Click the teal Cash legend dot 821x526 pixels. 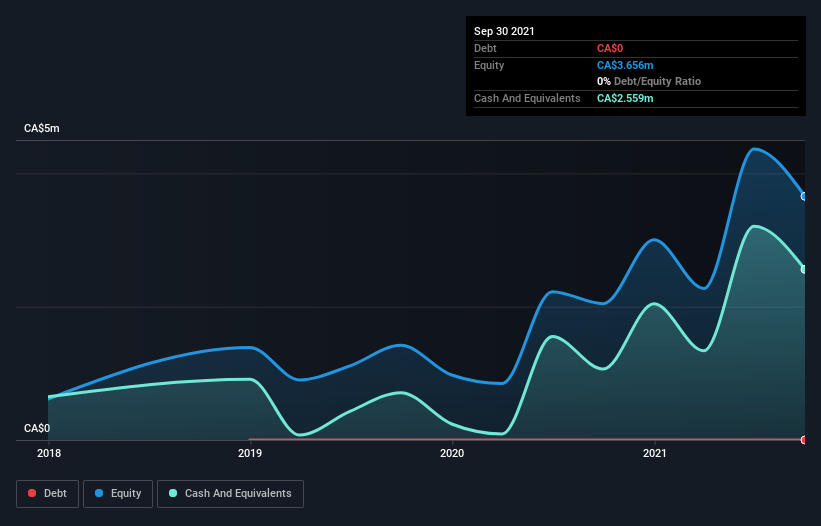pos(173,493)
